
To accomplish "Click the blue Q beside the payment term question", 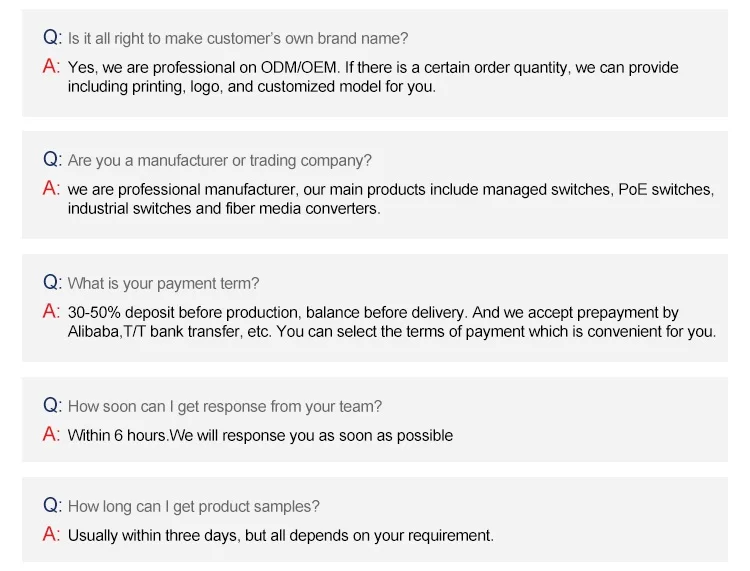I will [x=52, y=282].
